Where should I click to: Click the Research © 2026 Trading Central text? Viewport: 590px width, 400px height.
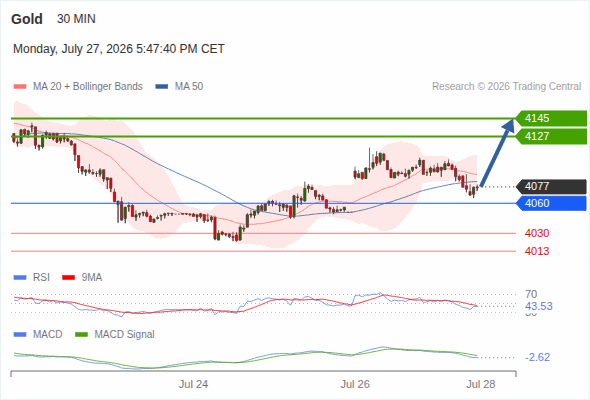[x=506, y=87]
